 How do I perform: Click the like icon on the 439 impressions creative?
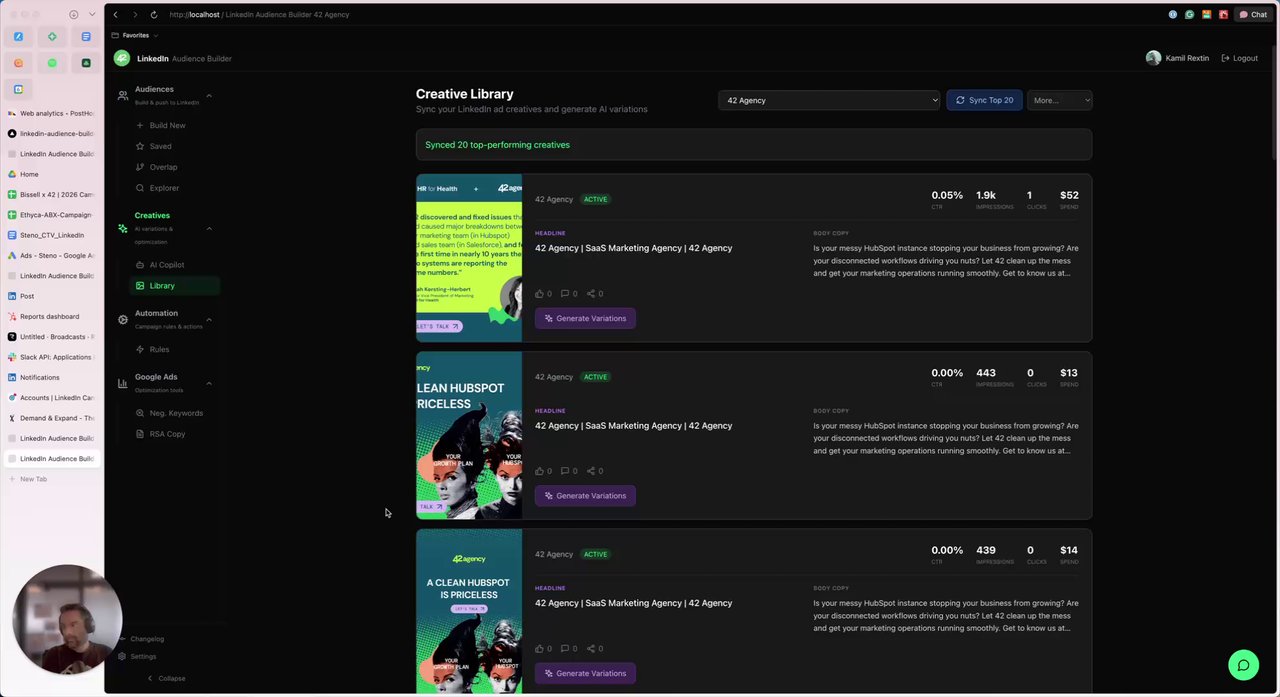[540, 649]
